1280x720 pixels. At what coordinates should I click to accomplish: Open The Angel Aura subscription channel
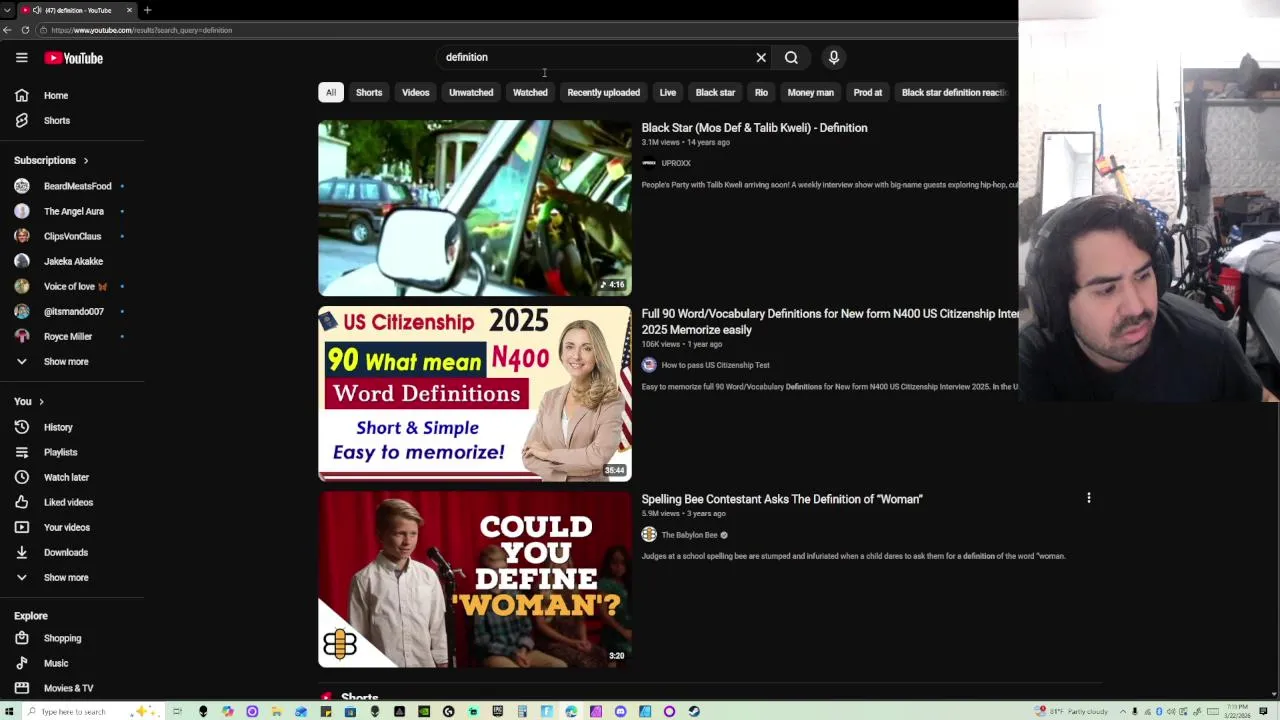tap(72, 211)
